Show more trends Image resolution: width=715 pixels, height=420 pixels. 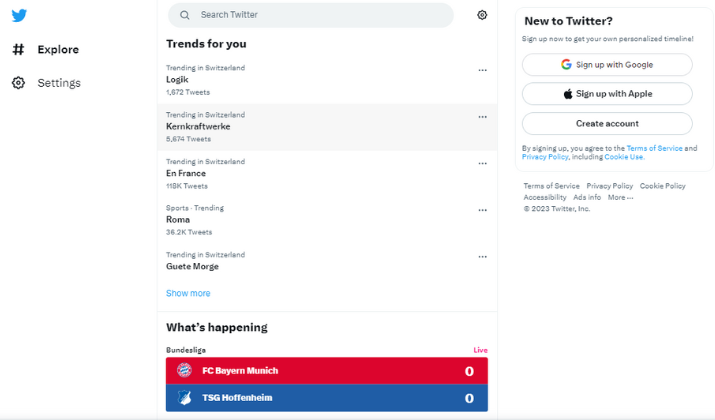[188, 293]
